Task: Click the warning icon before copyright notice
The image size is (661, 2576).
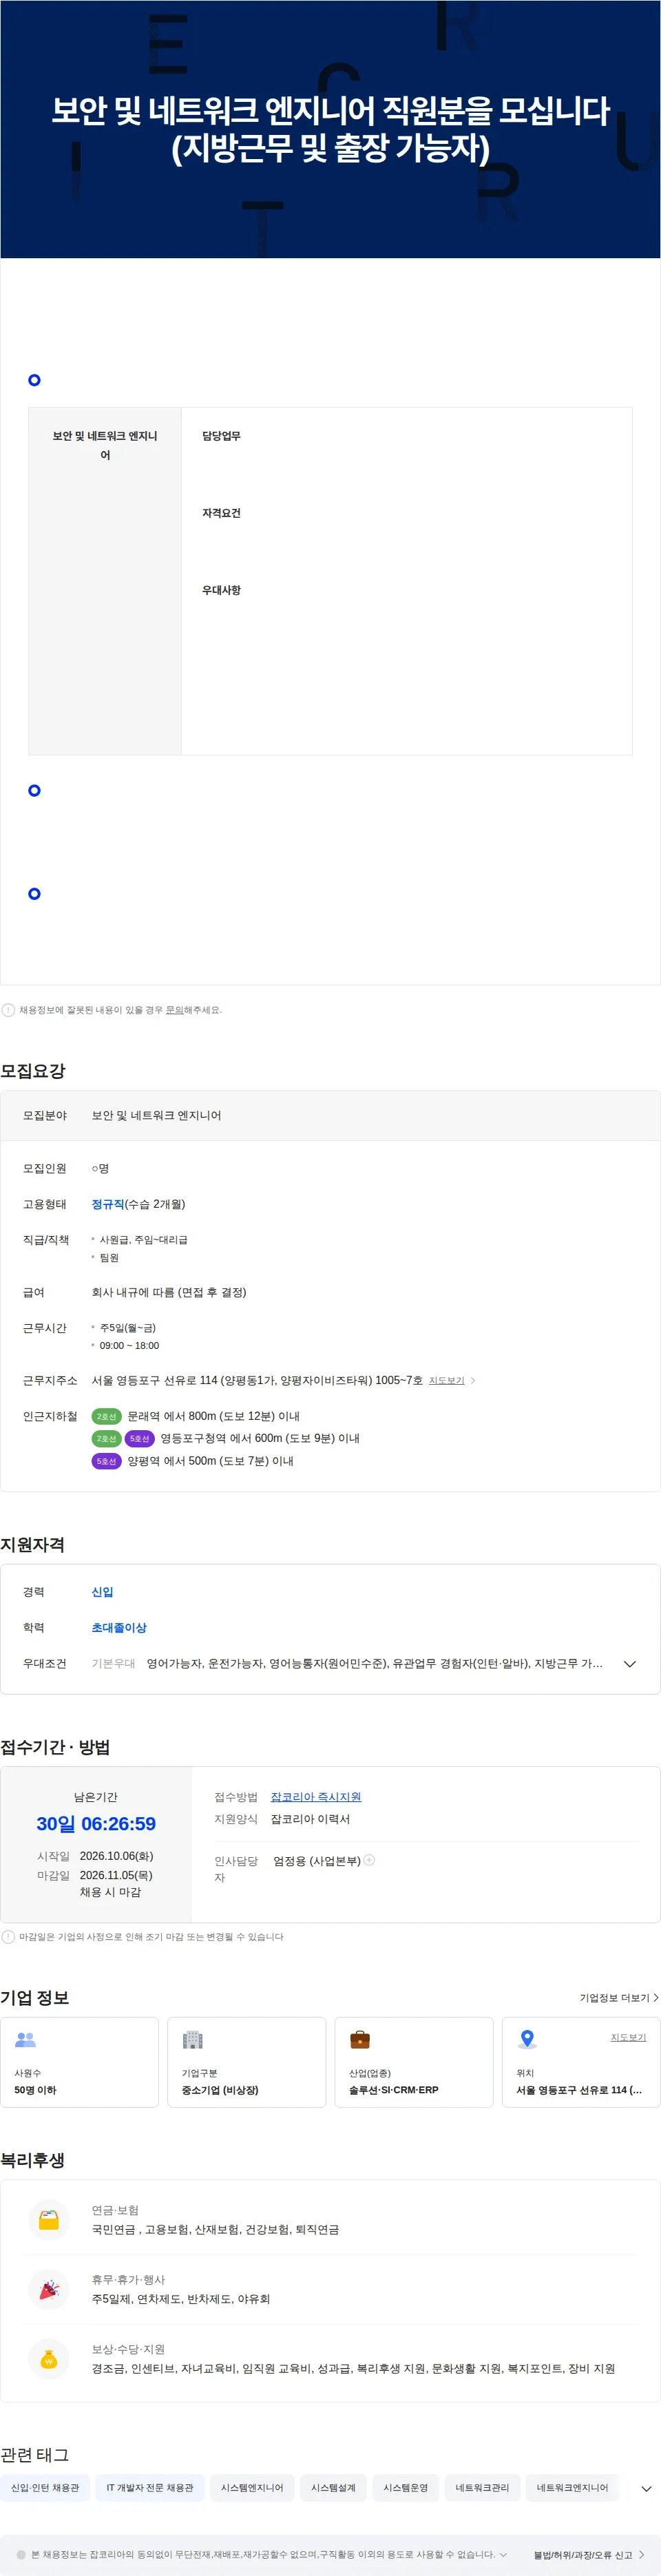Action: pos(21,2554)
